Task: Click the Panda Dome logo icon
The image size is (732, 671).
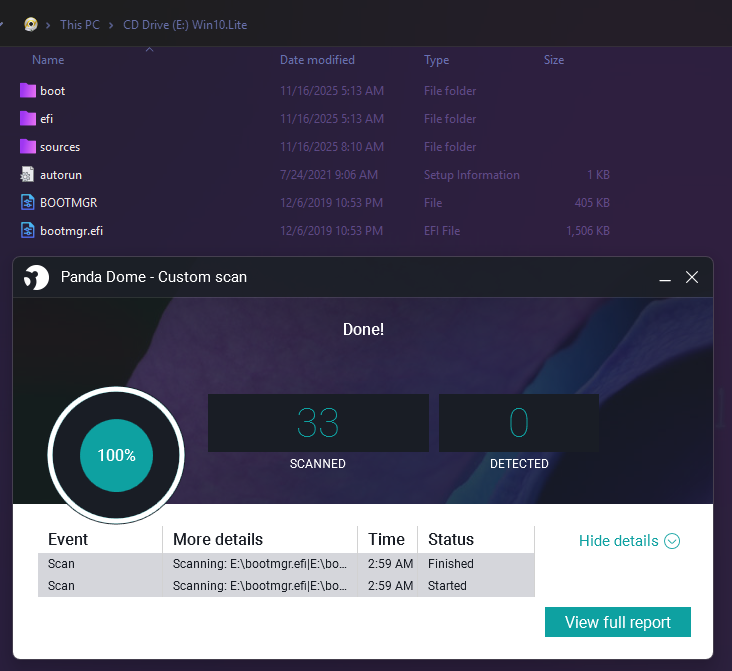Action: pyautogui.click(x=36, y=277)
